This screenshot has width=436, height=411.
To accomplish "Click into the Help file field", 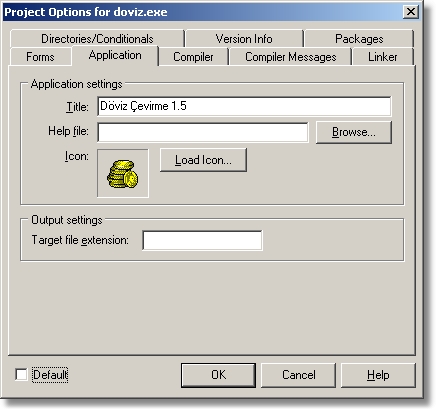I will [x=203, y=132].
